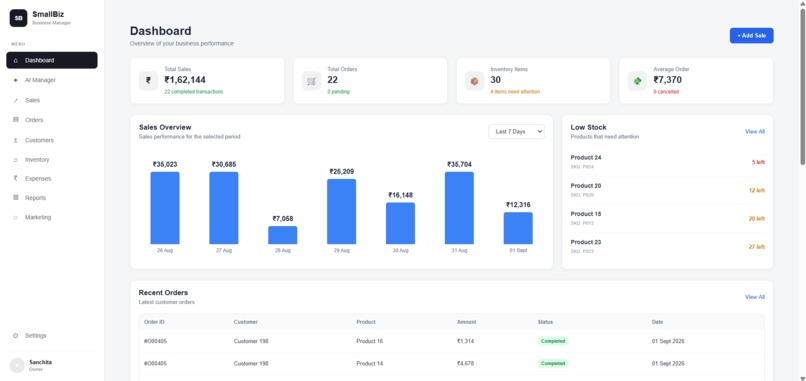Screen dimensions: 806x381
Task: Click '4 items need attention' text
Action: click(x=515, y=92)
